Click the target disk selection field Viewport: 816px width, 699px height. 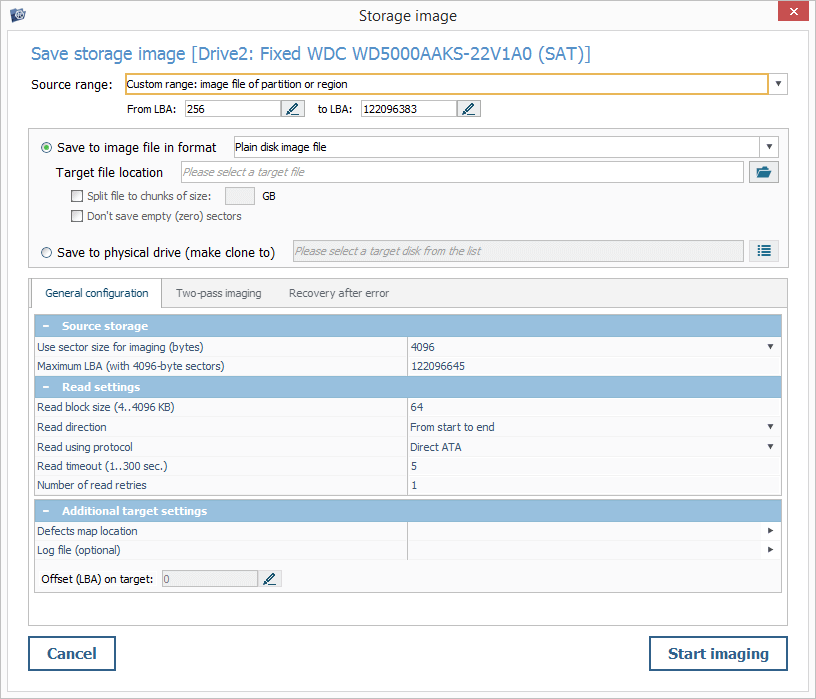click(518, 251)
